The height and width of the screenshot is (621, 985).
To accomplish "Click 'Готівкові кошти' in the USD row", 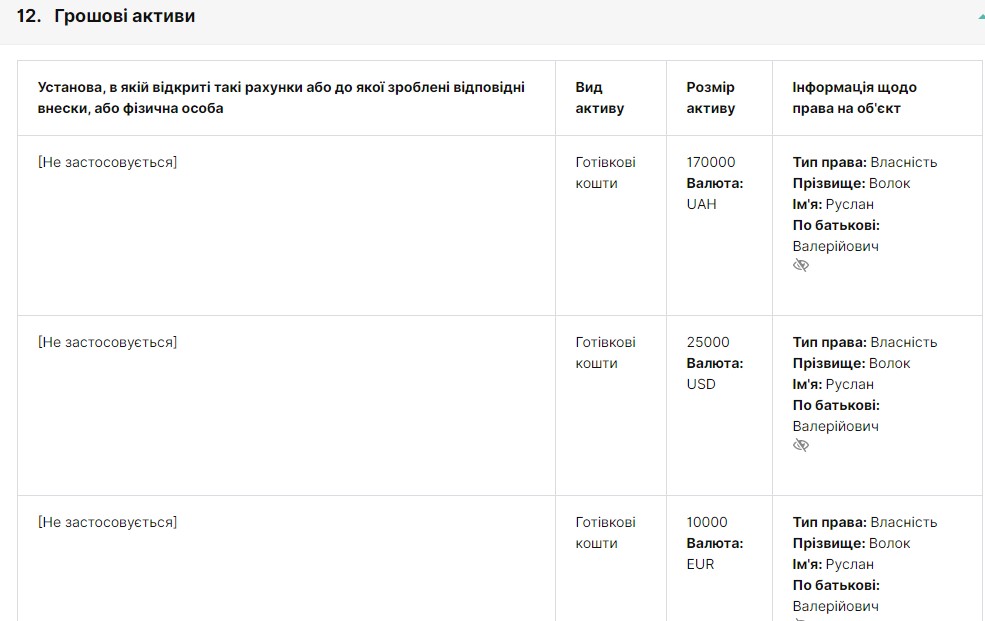I will point(605,352).
